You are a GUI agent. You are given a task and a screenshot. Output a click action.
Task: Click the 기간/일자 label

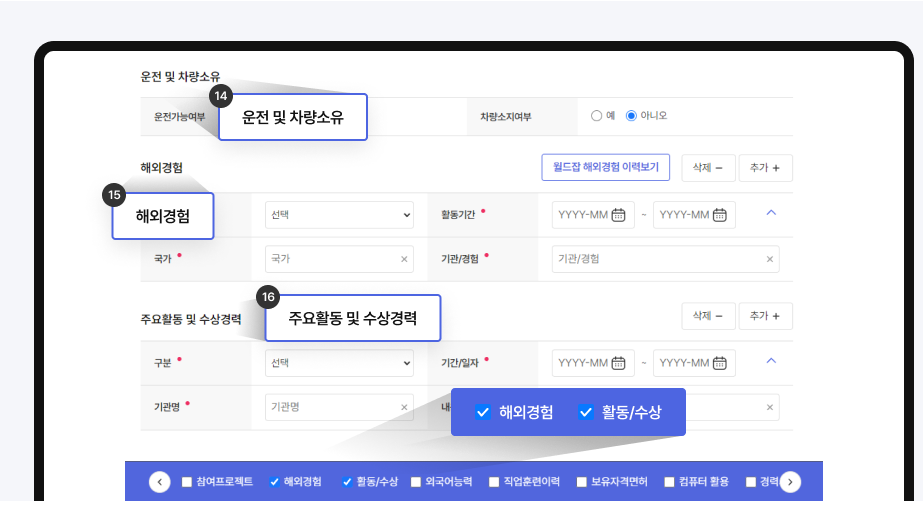[460, 363]
